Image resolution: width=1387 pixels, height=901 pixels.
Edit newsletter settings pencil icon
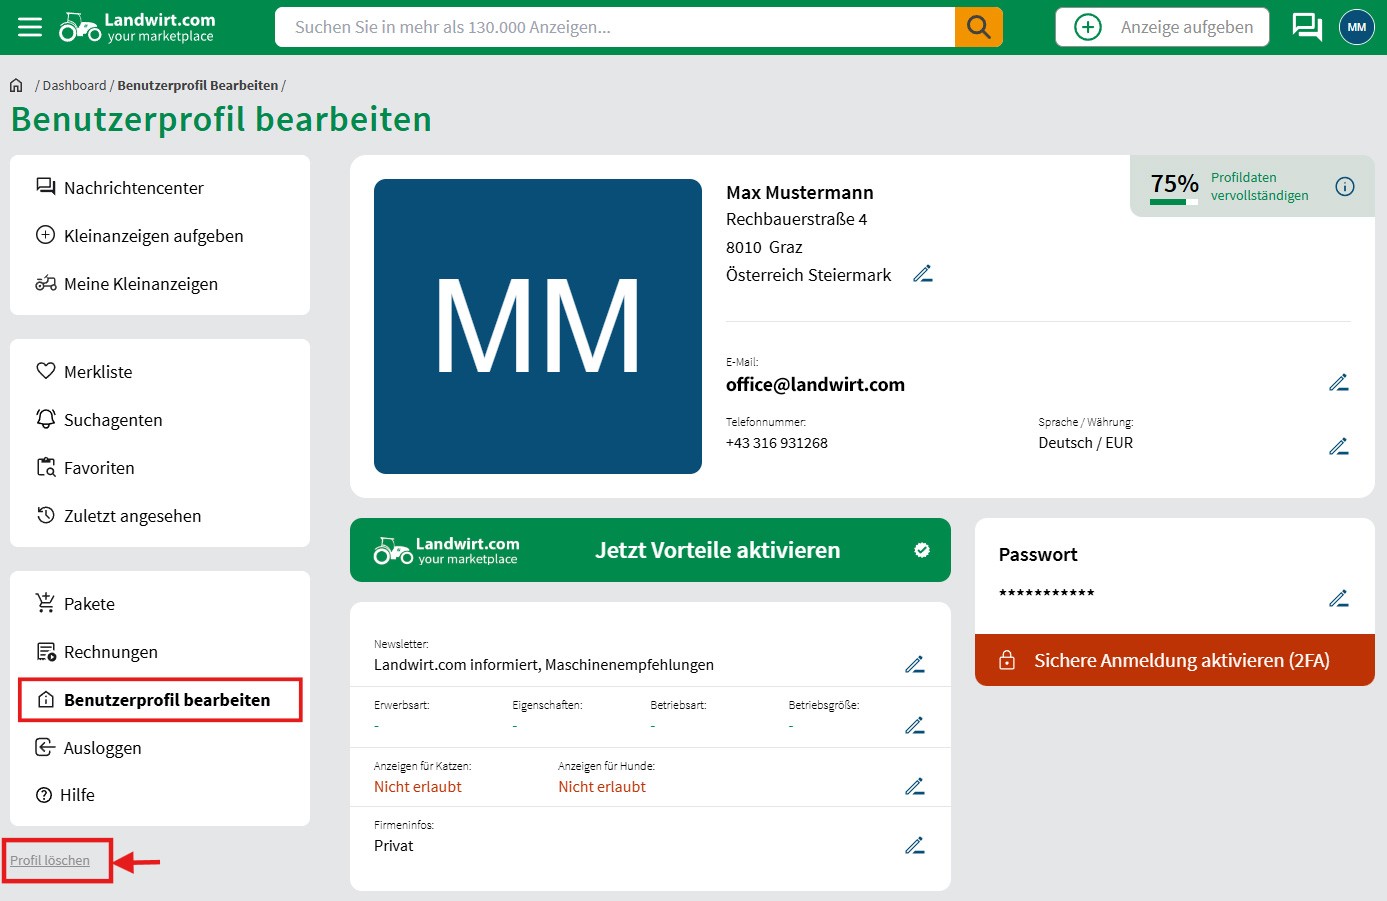tap(914, 665)
